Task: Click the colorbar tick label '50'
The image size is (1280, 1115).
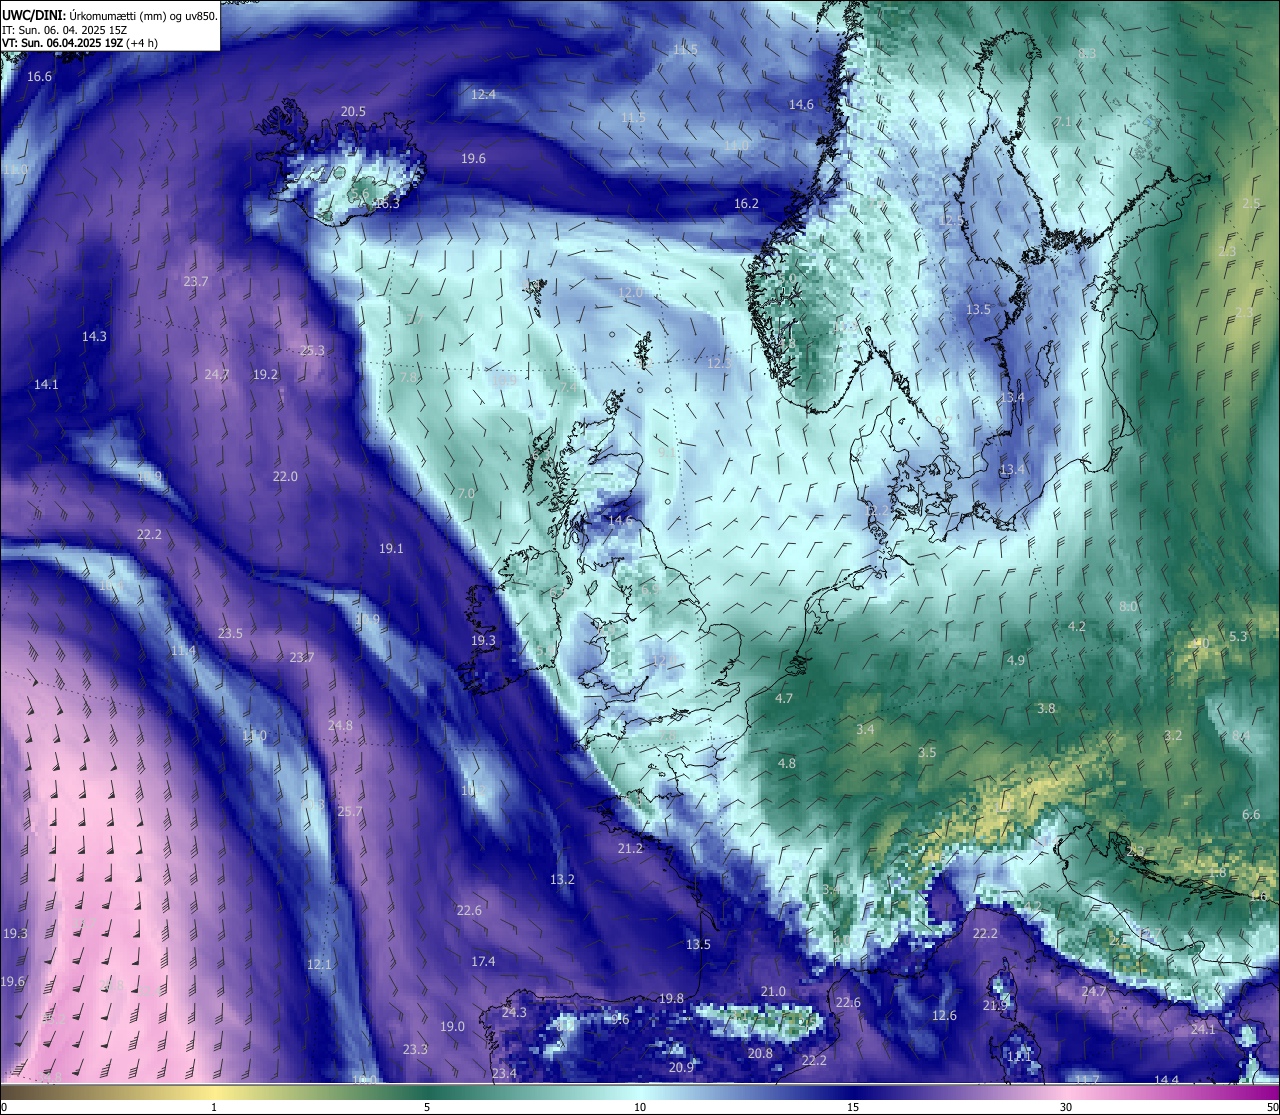Action: point(1272,1107)
